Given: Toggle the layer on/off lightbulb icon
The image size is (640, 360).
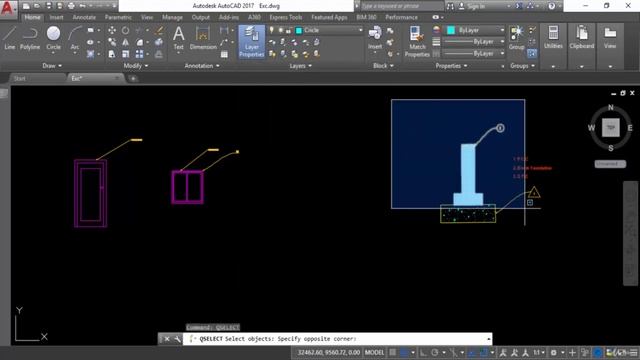Looking at the screenshot, I should [x=272, y=30].
